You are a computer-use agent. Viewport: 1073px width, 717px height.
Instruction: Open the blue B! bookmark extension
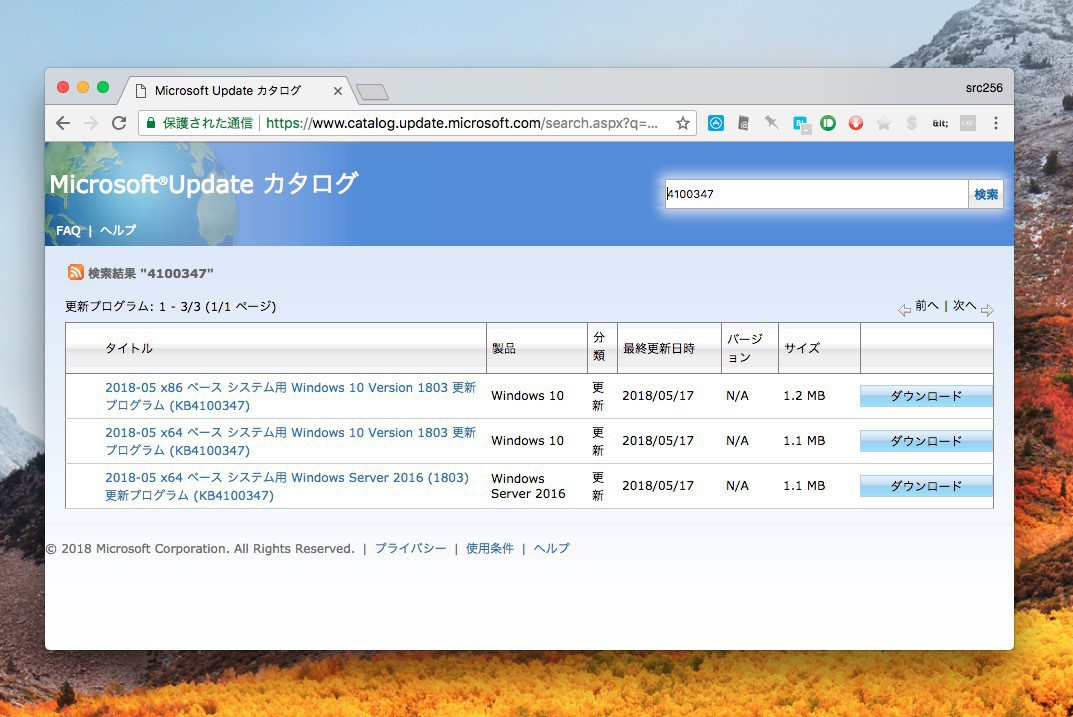801,124
